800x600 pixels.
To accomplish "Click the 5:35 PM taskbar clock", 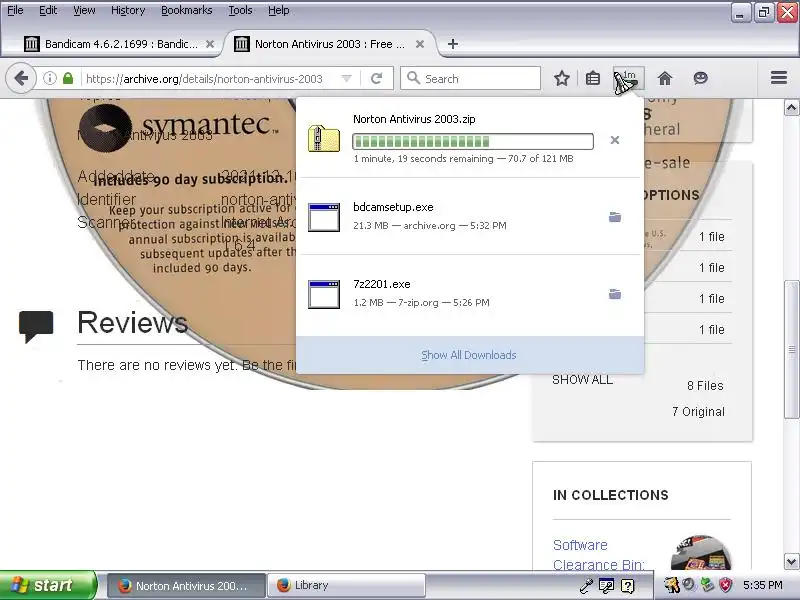I will tap(762, 585).
